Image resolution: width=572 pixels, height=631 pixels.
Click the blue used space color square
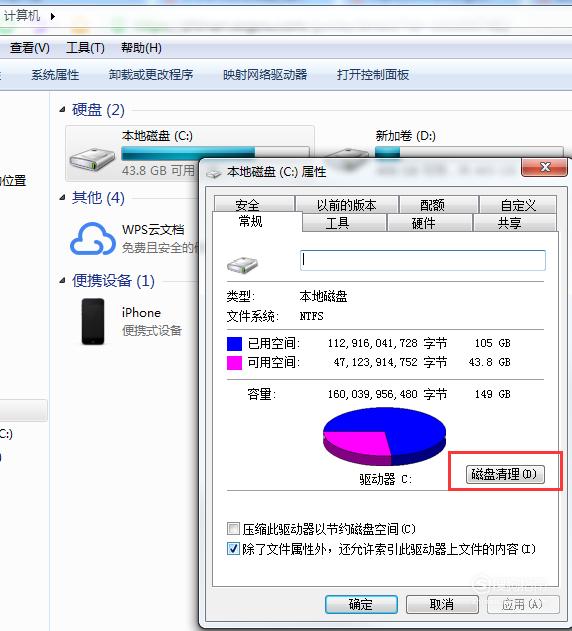[x=234, y=344]
